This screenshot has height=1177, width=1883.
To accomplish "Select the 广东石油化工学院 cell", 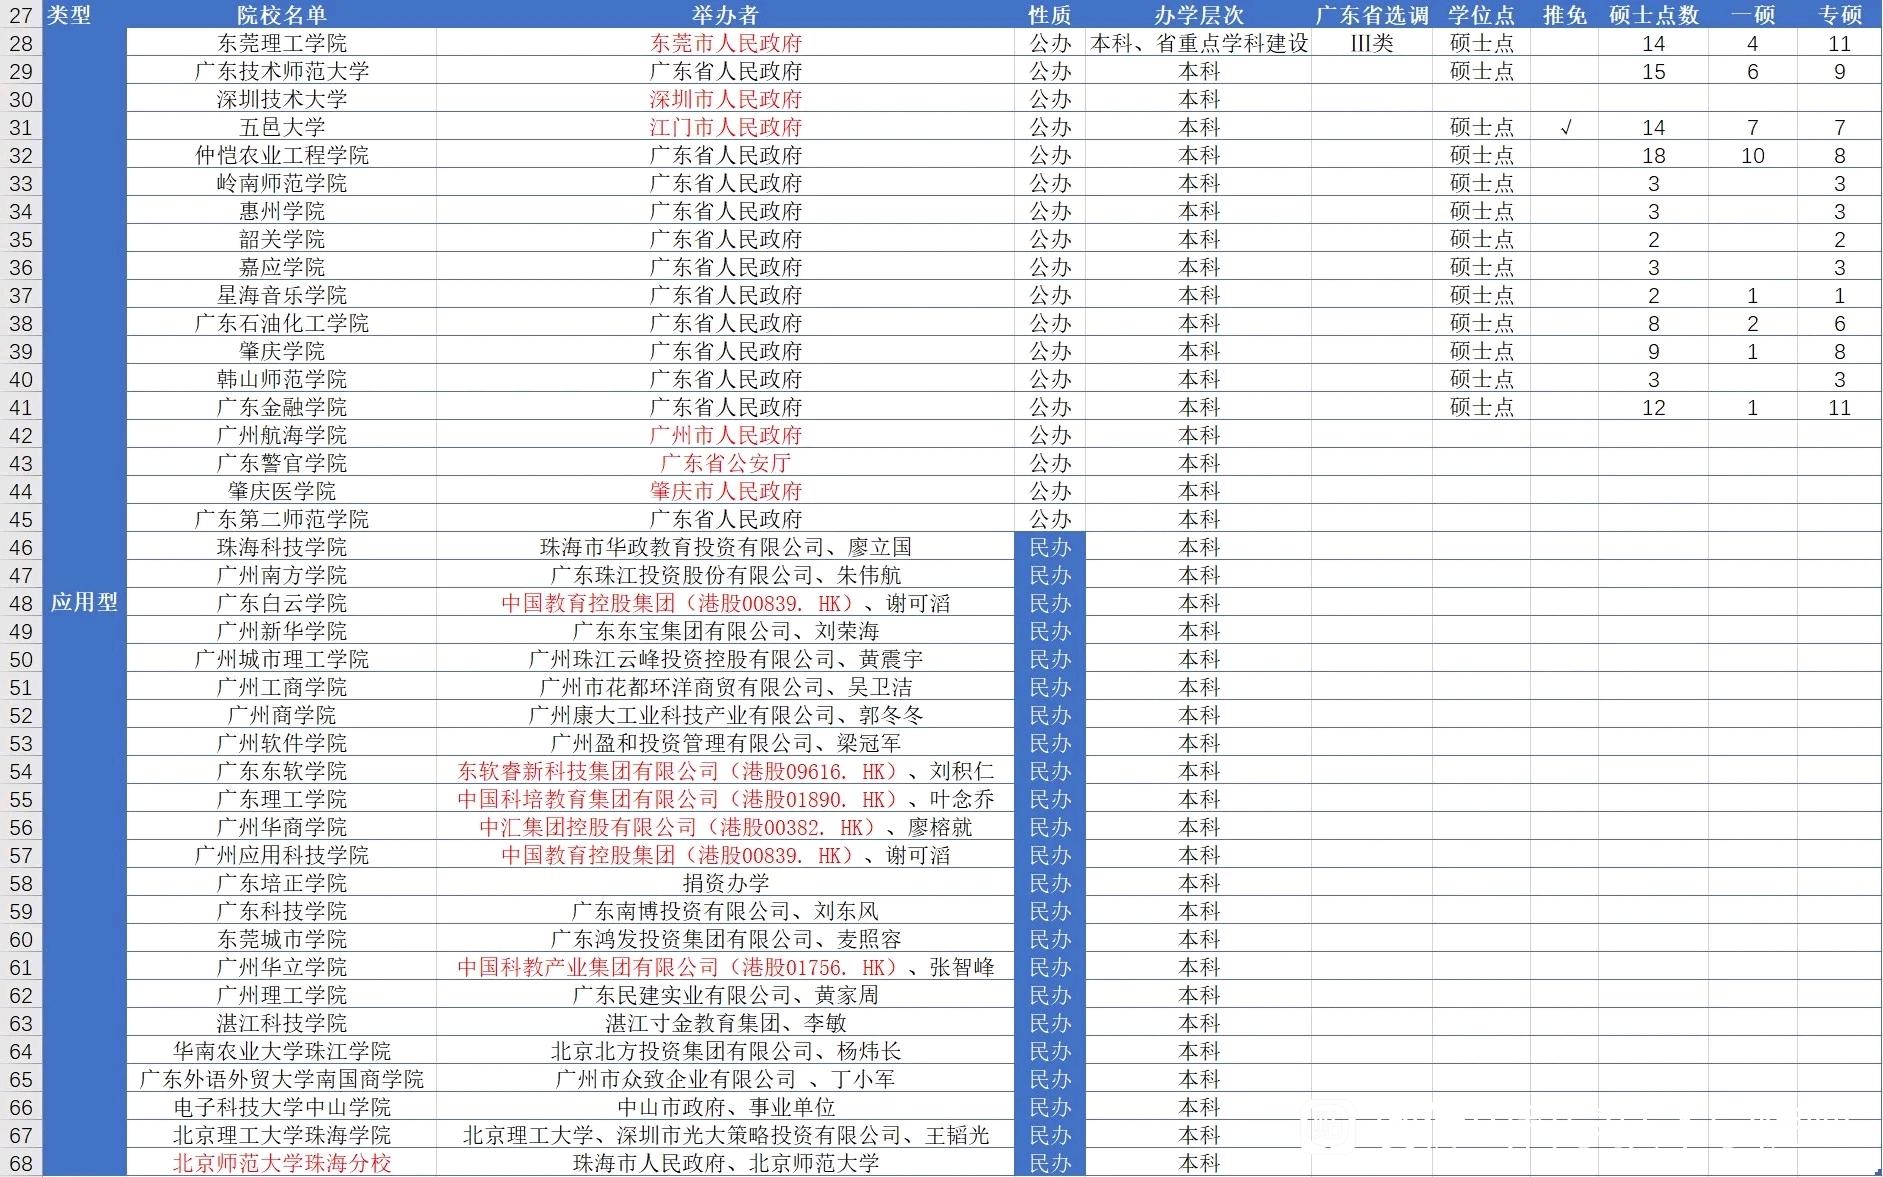I will coord(282,323).
